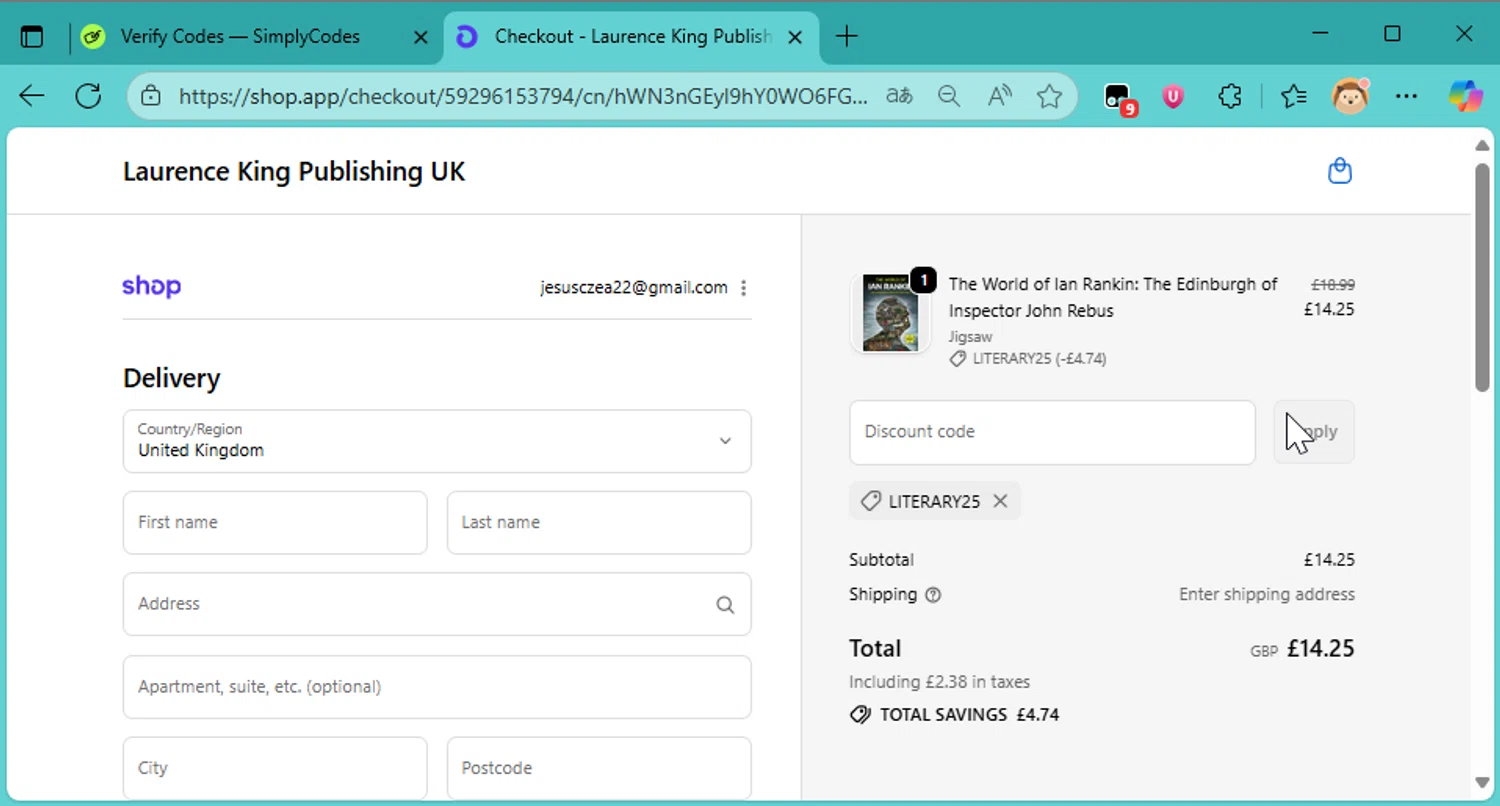Image resolution: width=1500 pixels, height=806 pixels.
Task: Click the Laurence King Publishing UK store name
Action: [x=294, y=171]
